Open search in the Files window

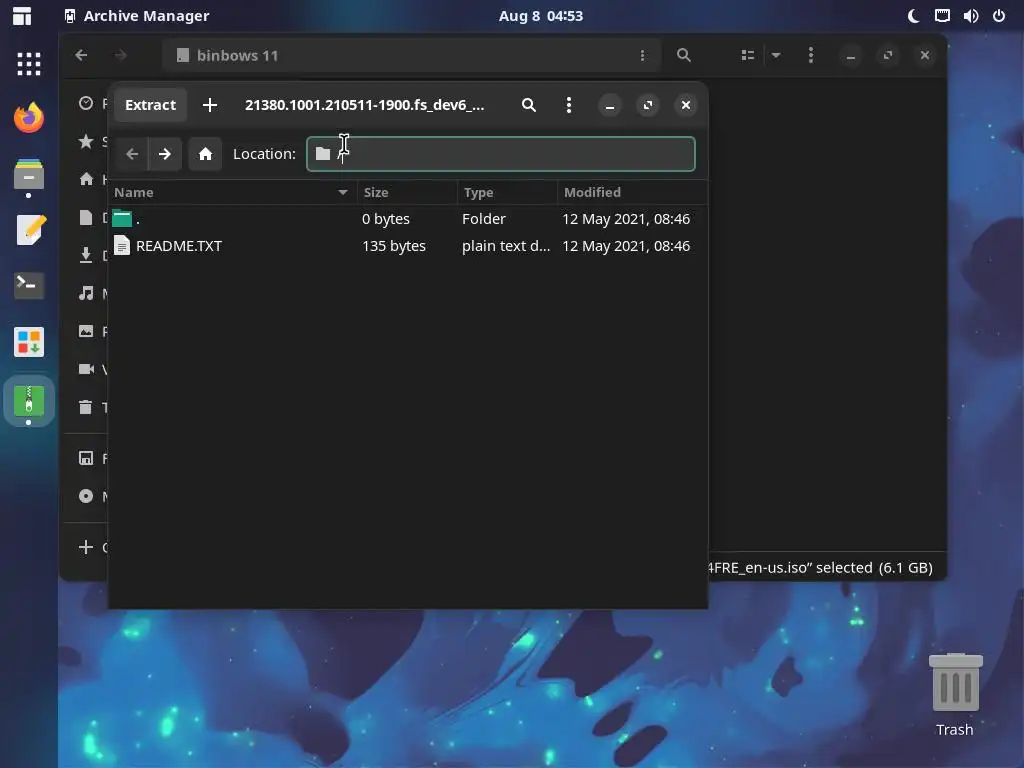(x=684, y=56)
